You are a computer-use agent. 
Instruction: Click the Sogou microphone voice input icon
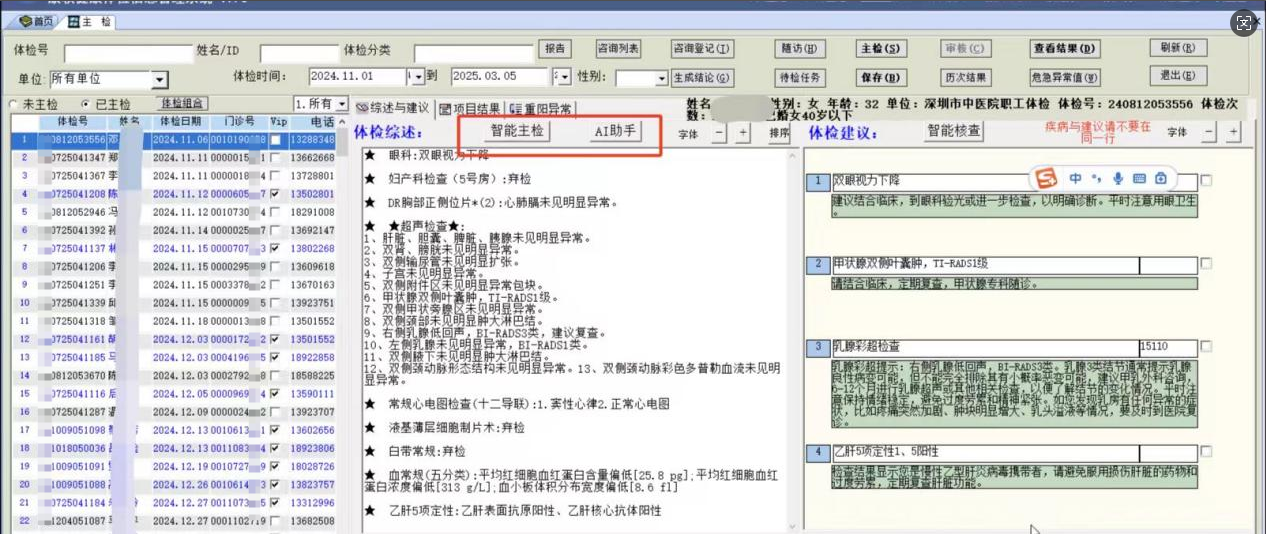[x=1117, y=179]
